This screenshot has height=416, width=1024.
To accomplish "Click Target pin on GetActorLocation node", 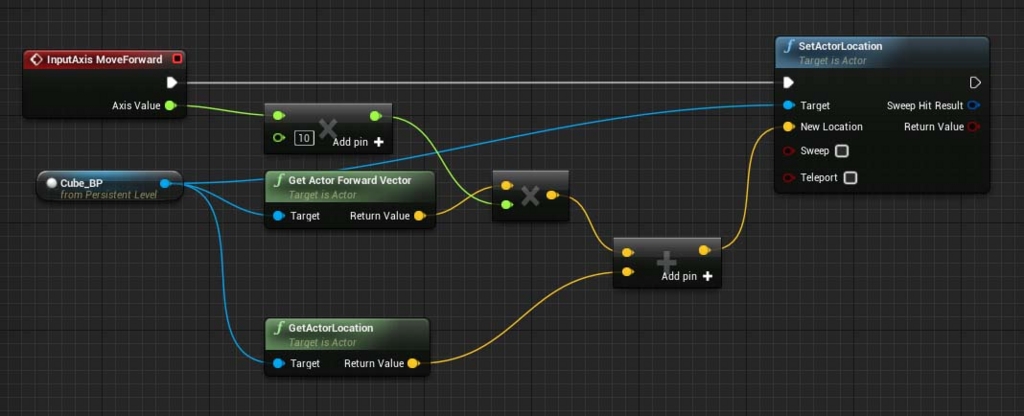I will 279,363.
